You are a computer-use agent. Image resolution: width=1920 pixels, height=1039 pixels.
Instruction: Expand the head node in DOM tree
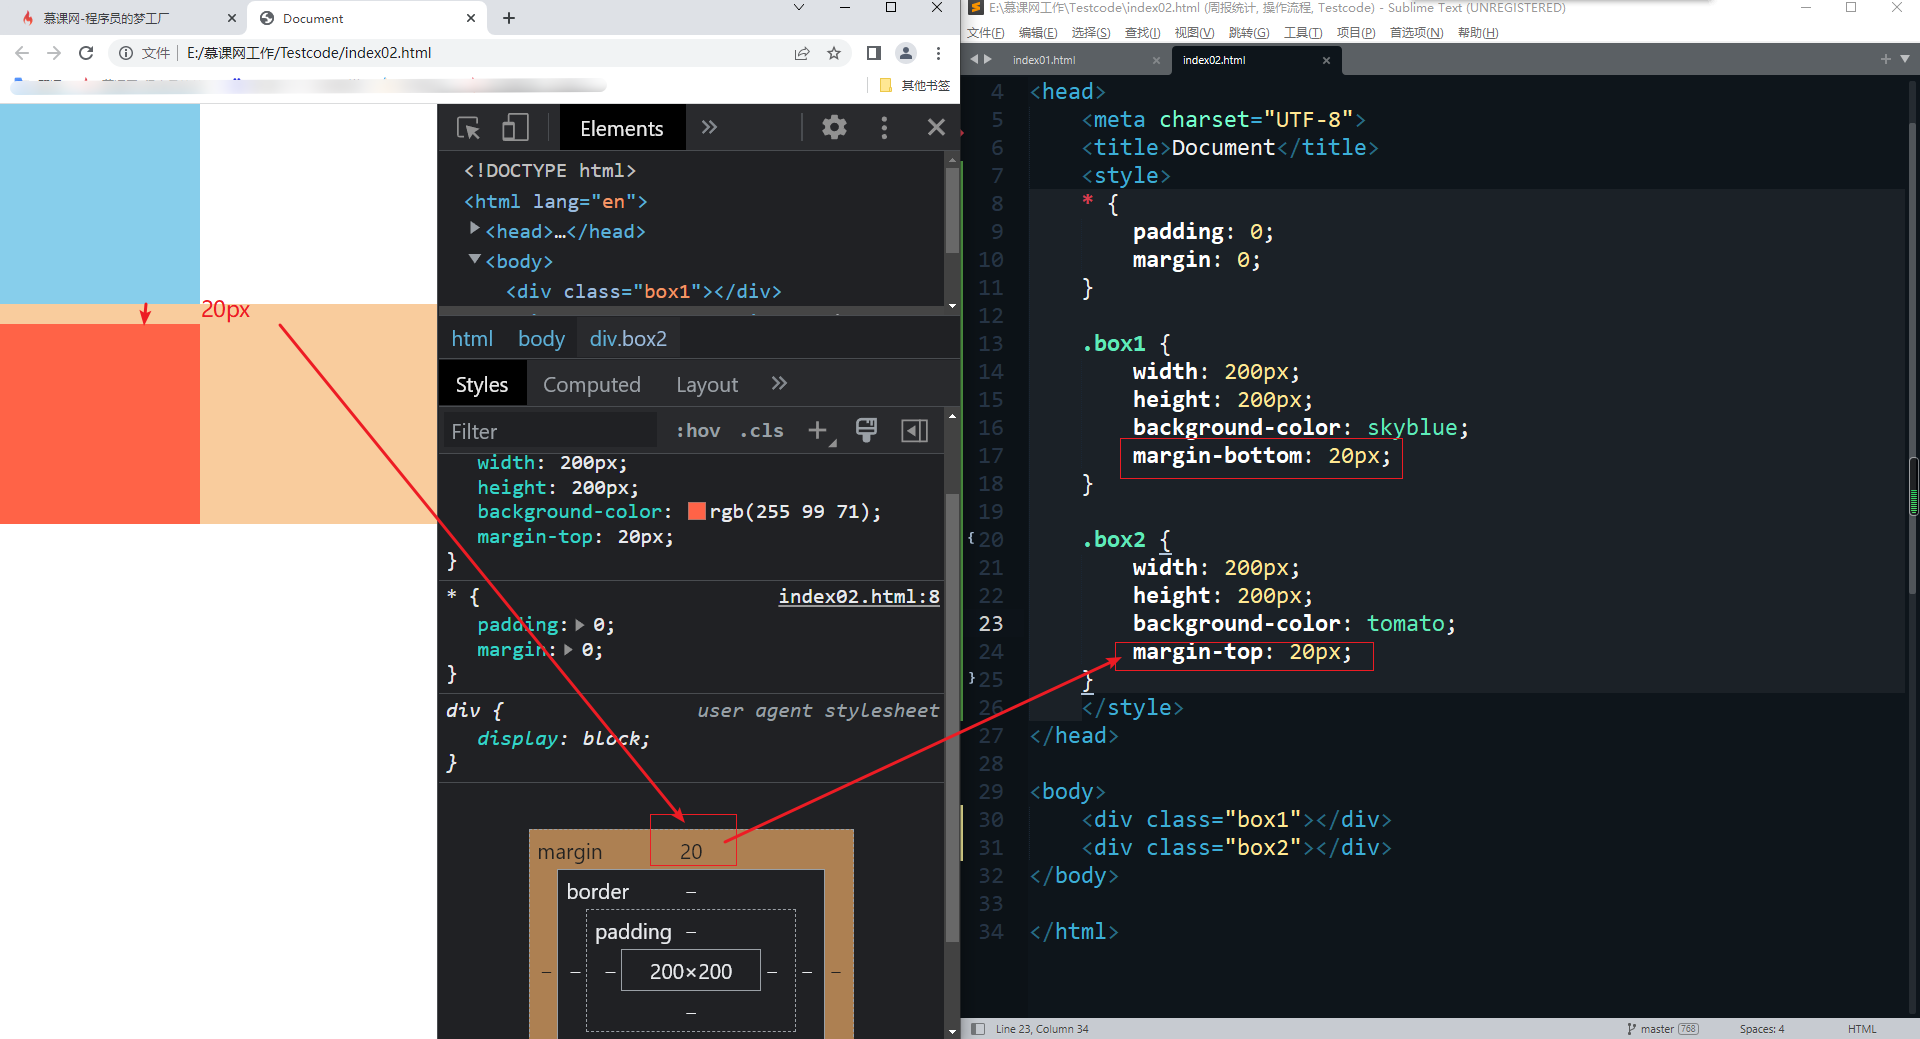pyautogui.click(x=475, y=229)
